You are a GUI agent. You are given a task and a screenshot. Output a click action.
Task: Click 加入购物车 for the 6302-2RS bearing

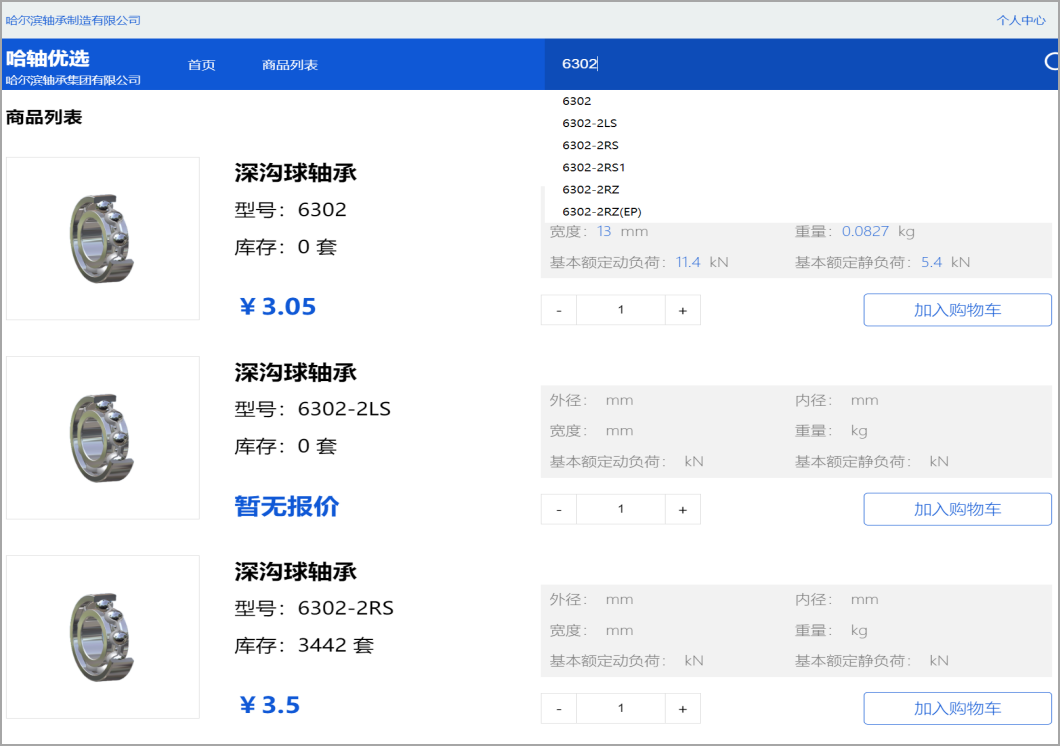956,708
